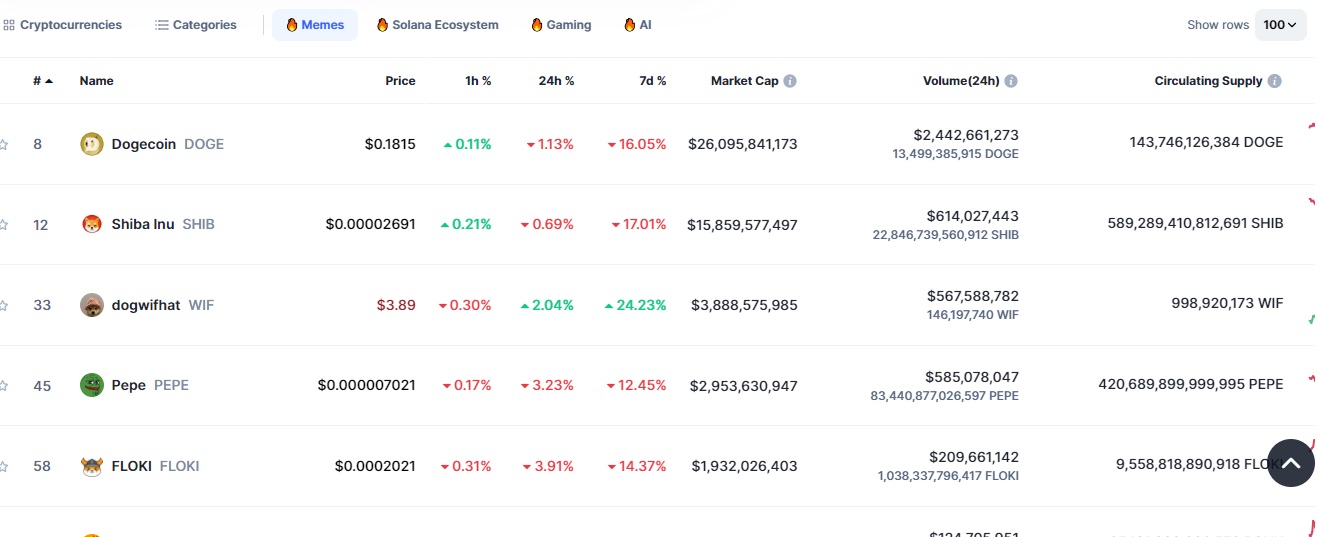1317x537 pixels.
Task: Click Shiba Inu 7d change 17.01%
Action: tap(639, 224)
